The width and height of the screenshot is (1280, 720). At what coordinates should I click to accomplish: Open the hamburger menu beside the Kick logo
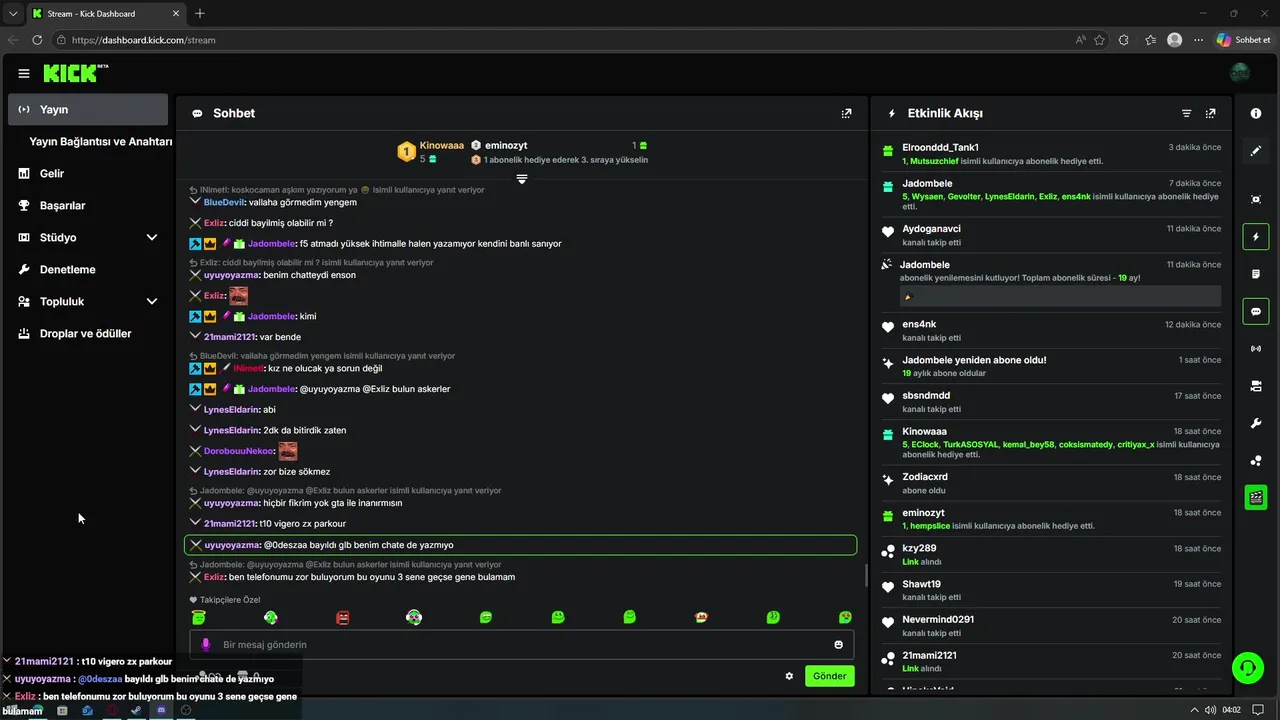click(x=24, y=73)
